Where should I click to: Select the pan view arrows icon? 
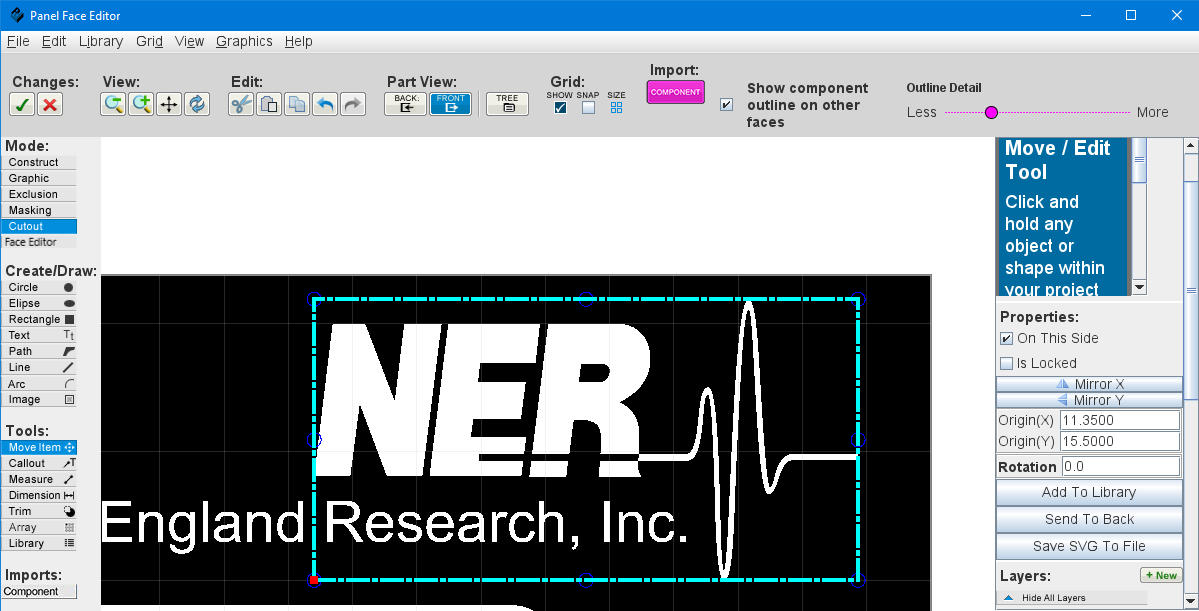coord(169,104)
